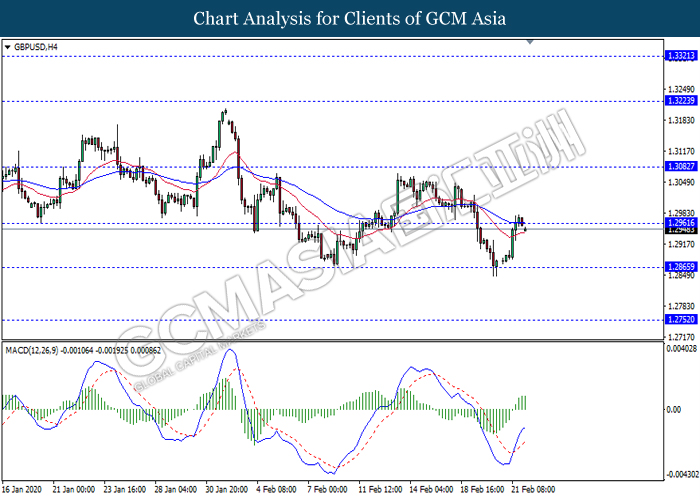
Task: Click the 30 Jan 20:00 time label
Action: pos(227,490)
